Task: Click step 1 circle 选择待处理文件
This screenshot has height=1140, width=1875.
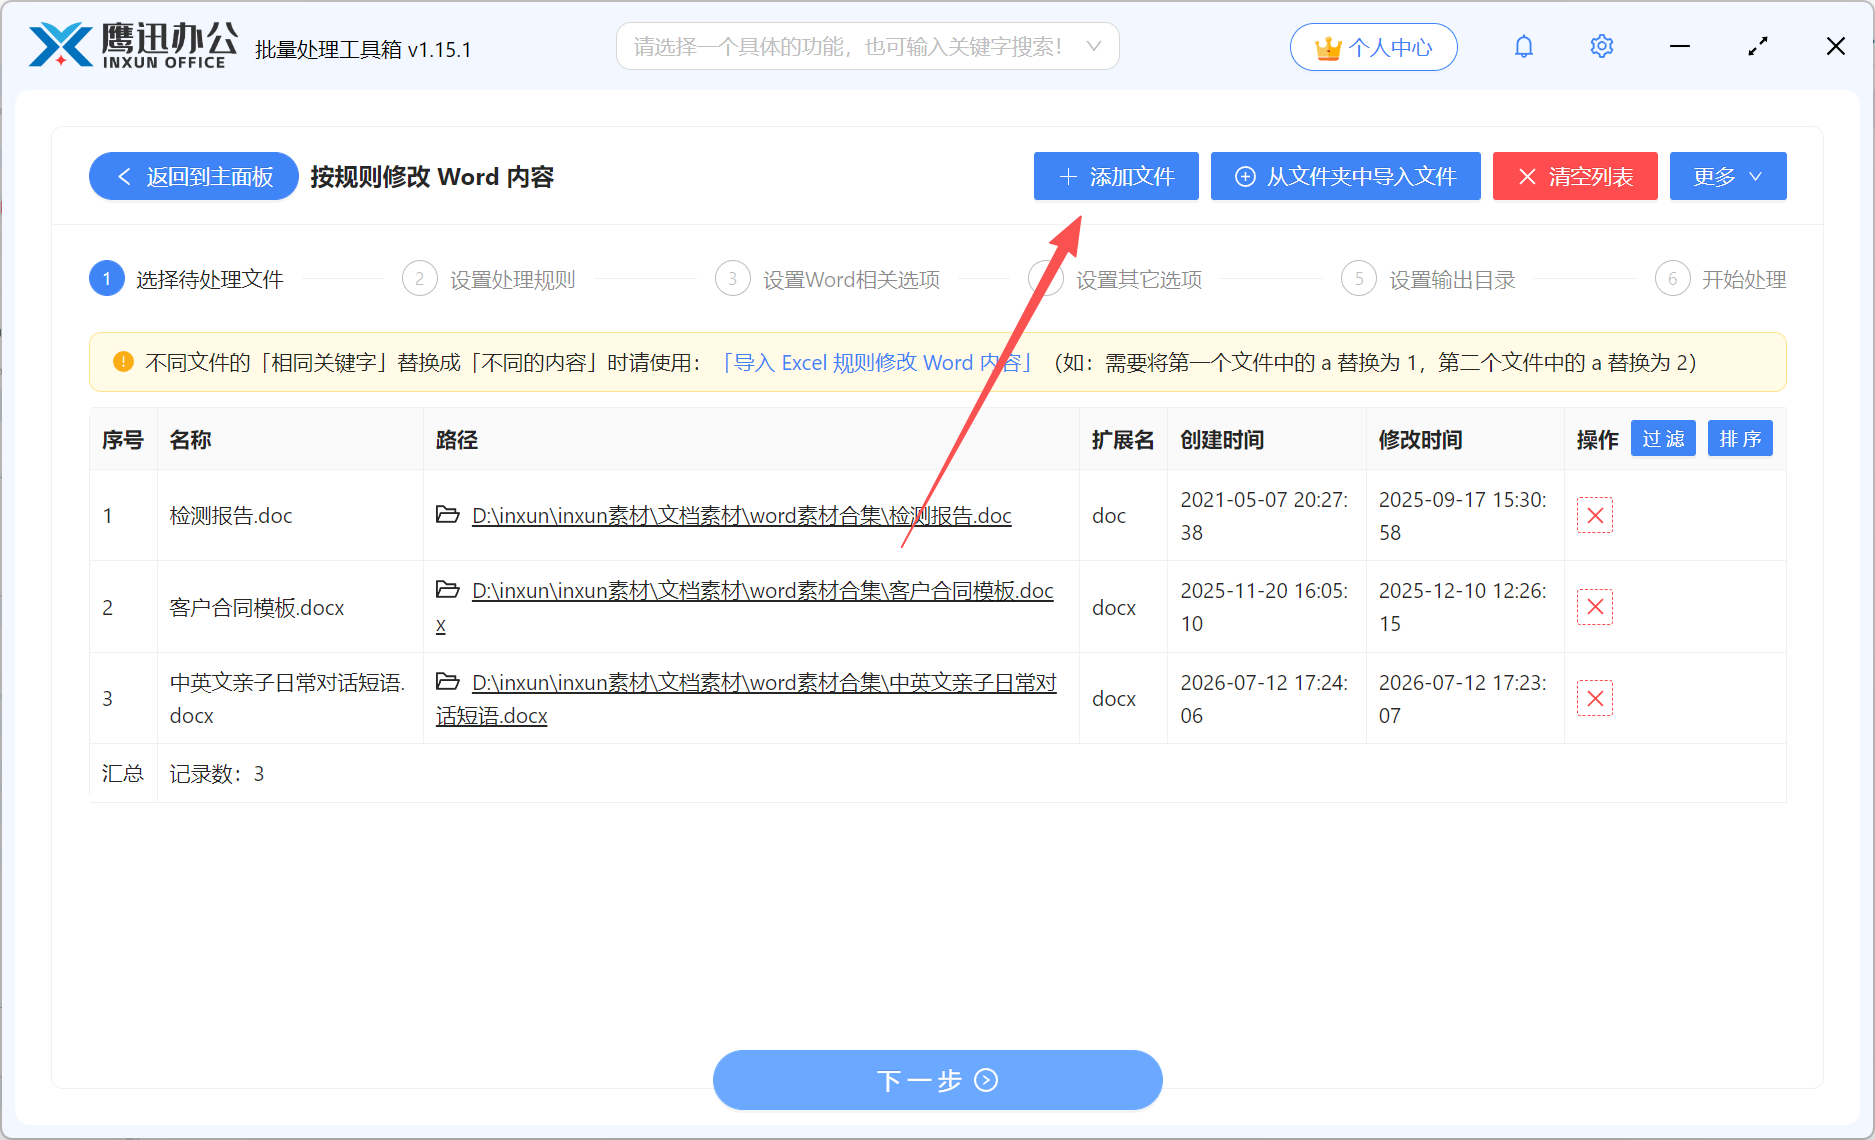Action: pyautogui.click(x=107, y=279)
